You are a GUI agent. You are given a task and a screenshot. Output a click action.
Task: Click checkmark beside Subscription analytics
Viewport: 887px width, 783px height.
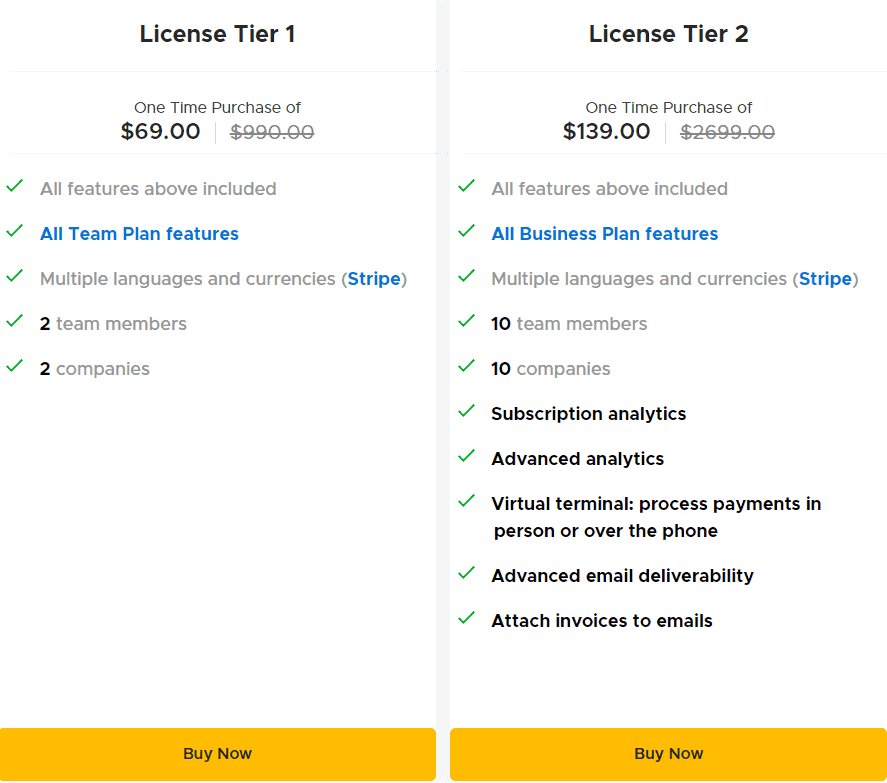pyautogui.click(x=466, y=412)
